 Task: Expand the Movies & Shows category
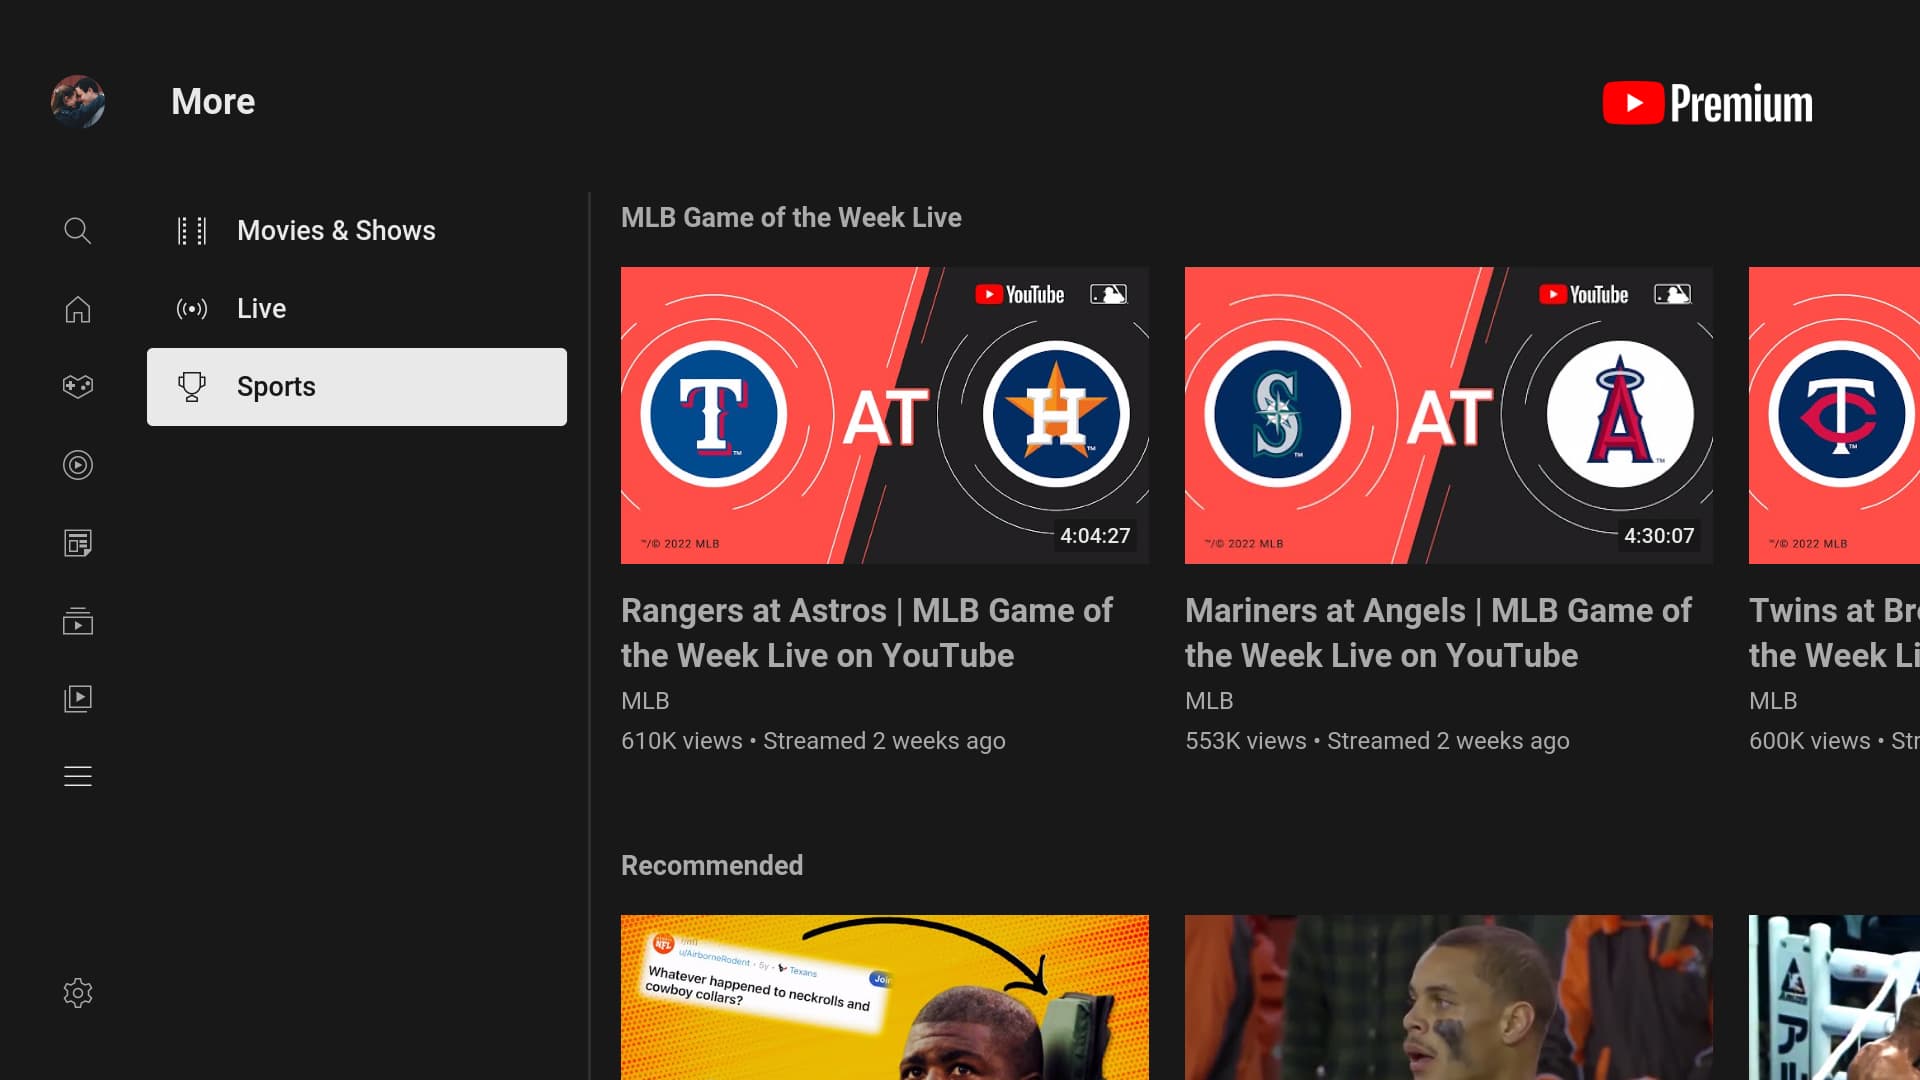point(336,230)
